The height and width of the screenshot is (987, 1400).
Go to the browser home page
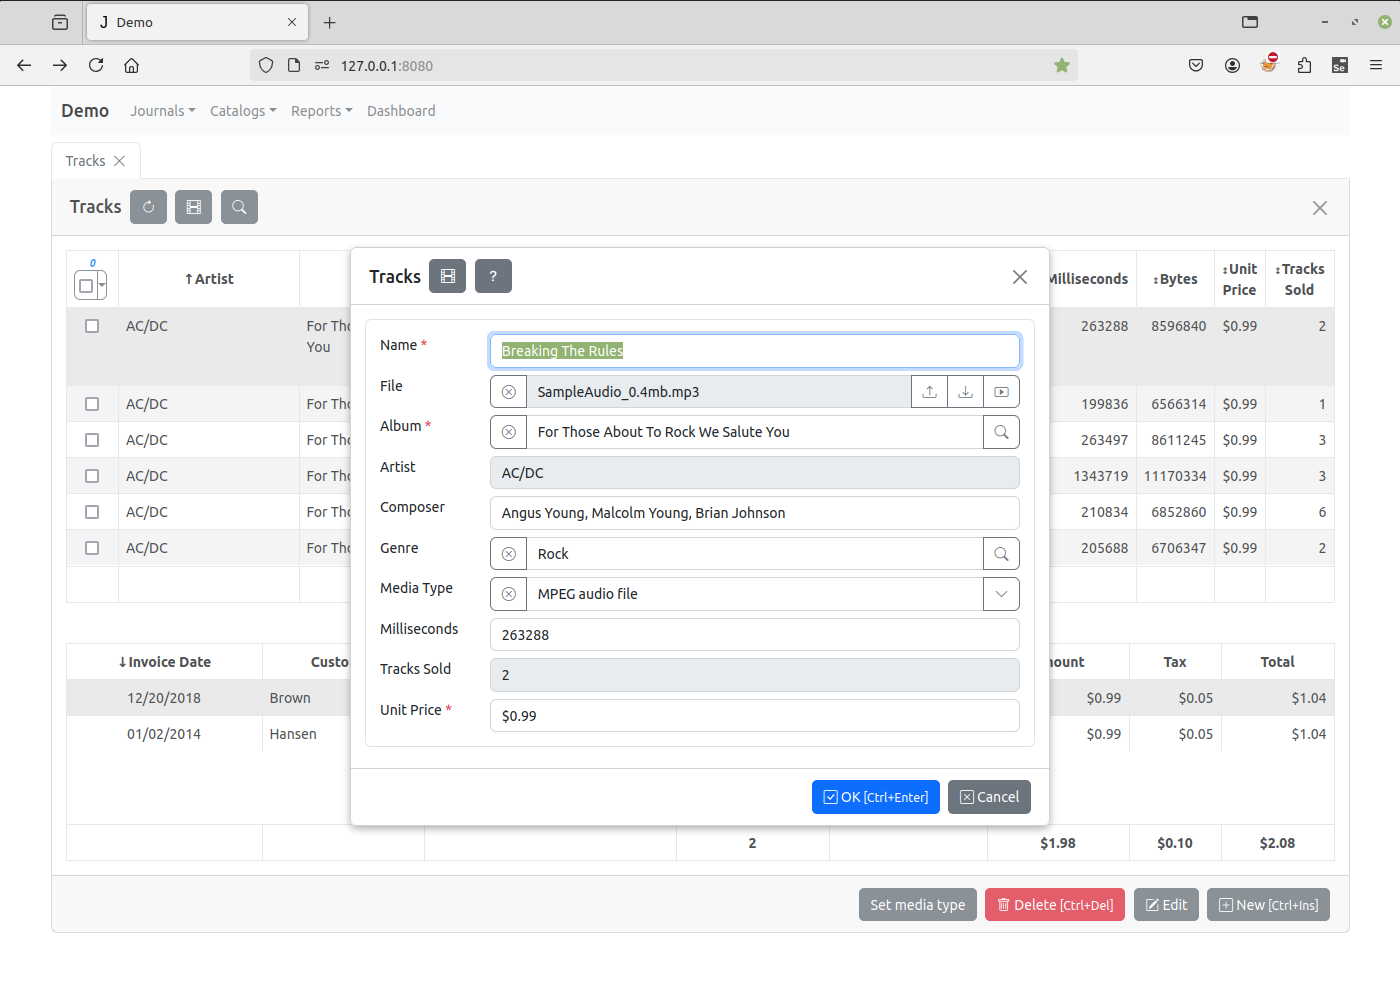(131, 65)
